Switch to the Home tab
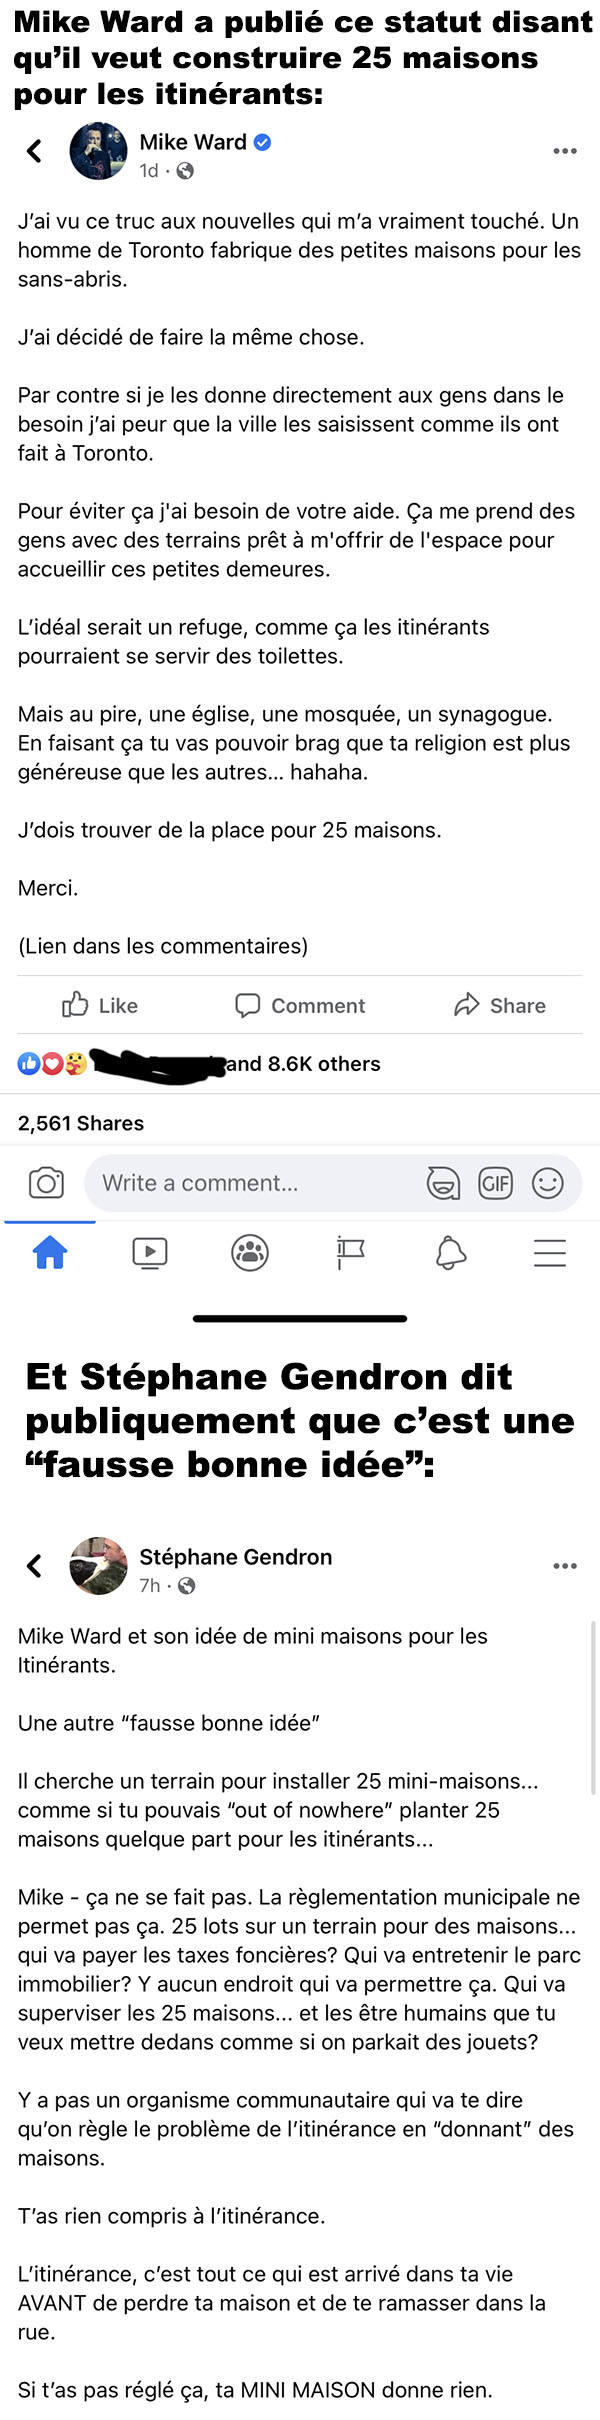The image size is (600, 2420). pyautogui.click(x=50, y=1252)
